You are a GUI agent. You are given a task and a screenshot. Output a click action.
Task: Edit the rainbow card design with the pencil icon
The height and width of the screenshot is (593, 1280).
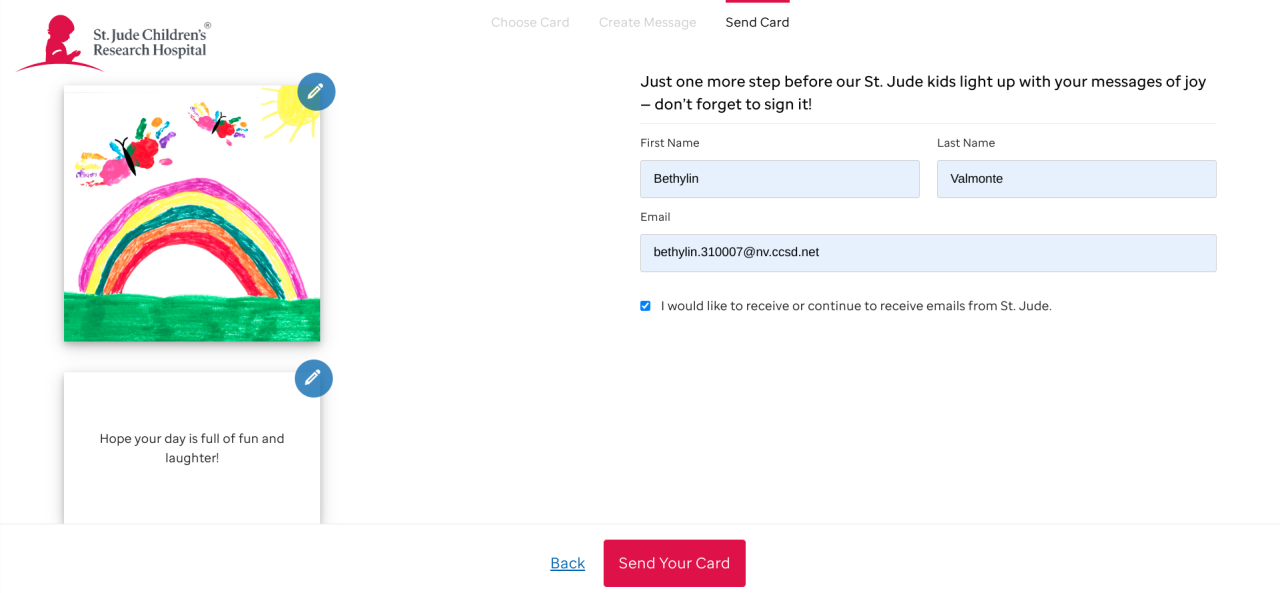(316, 92)
